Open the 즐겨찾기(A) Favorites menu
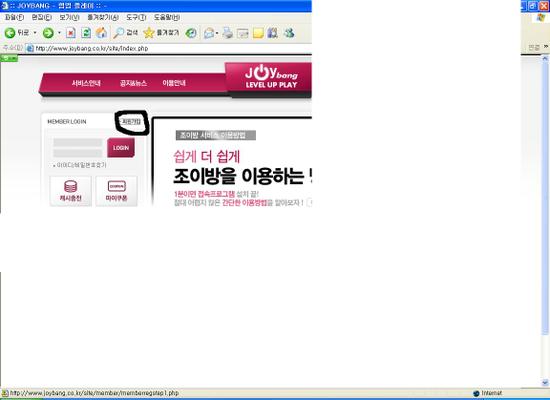 tap(103, 17)
